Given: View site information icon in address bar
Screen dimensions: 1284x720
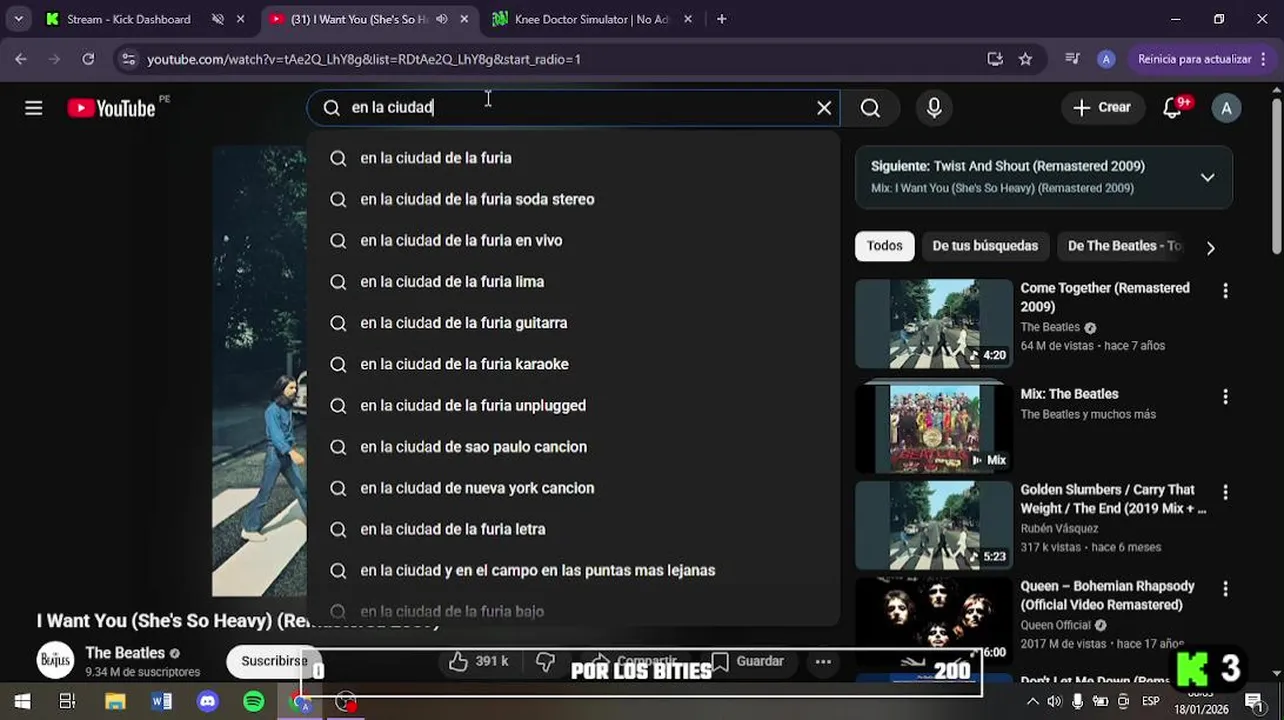Looking at the screenshot, I should [x=128, y=59].
